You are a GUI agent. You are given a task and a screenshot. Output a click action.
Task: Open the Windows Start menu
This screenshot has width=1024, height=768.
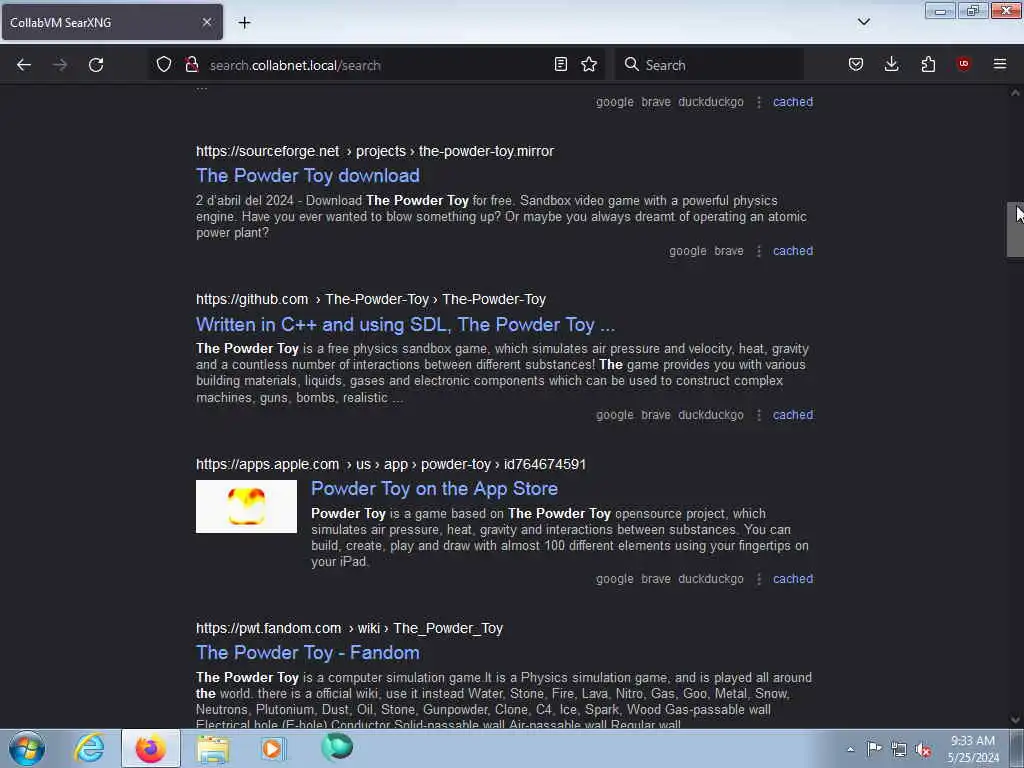pos(27,748)
